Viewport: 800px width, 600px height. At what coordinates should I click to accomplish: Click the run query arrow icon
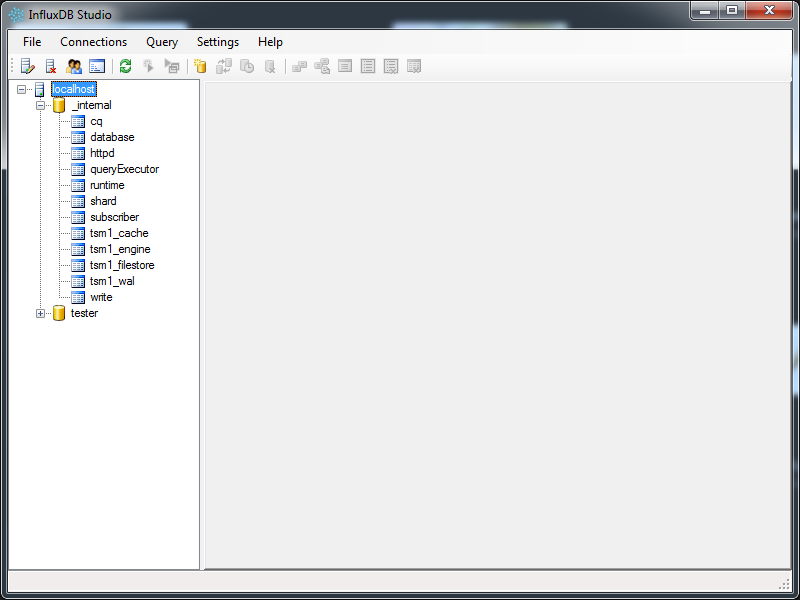(x=148, y=66)
